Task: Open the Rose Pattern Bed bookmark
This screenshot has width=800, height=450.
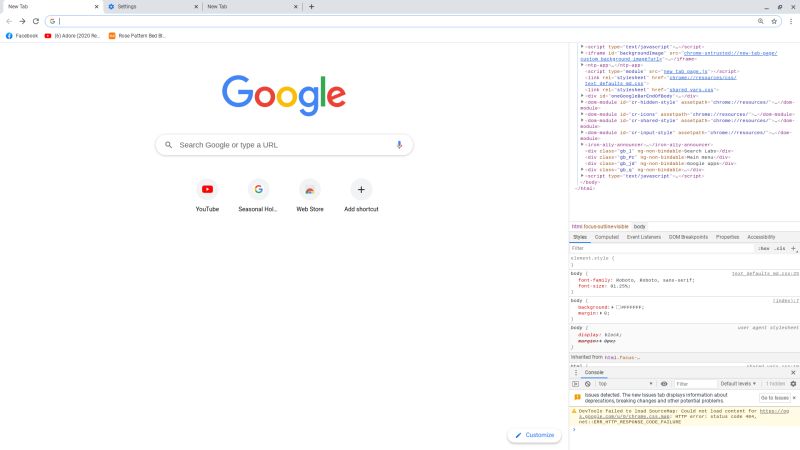Action: (137, 36)
